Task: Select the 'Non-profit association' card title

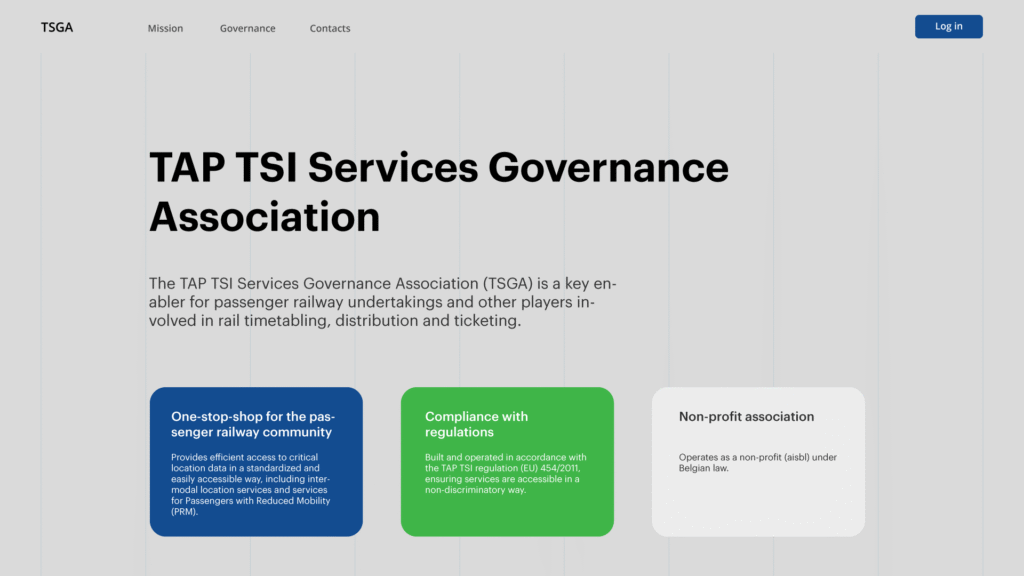Action: [x=746, y=416]
